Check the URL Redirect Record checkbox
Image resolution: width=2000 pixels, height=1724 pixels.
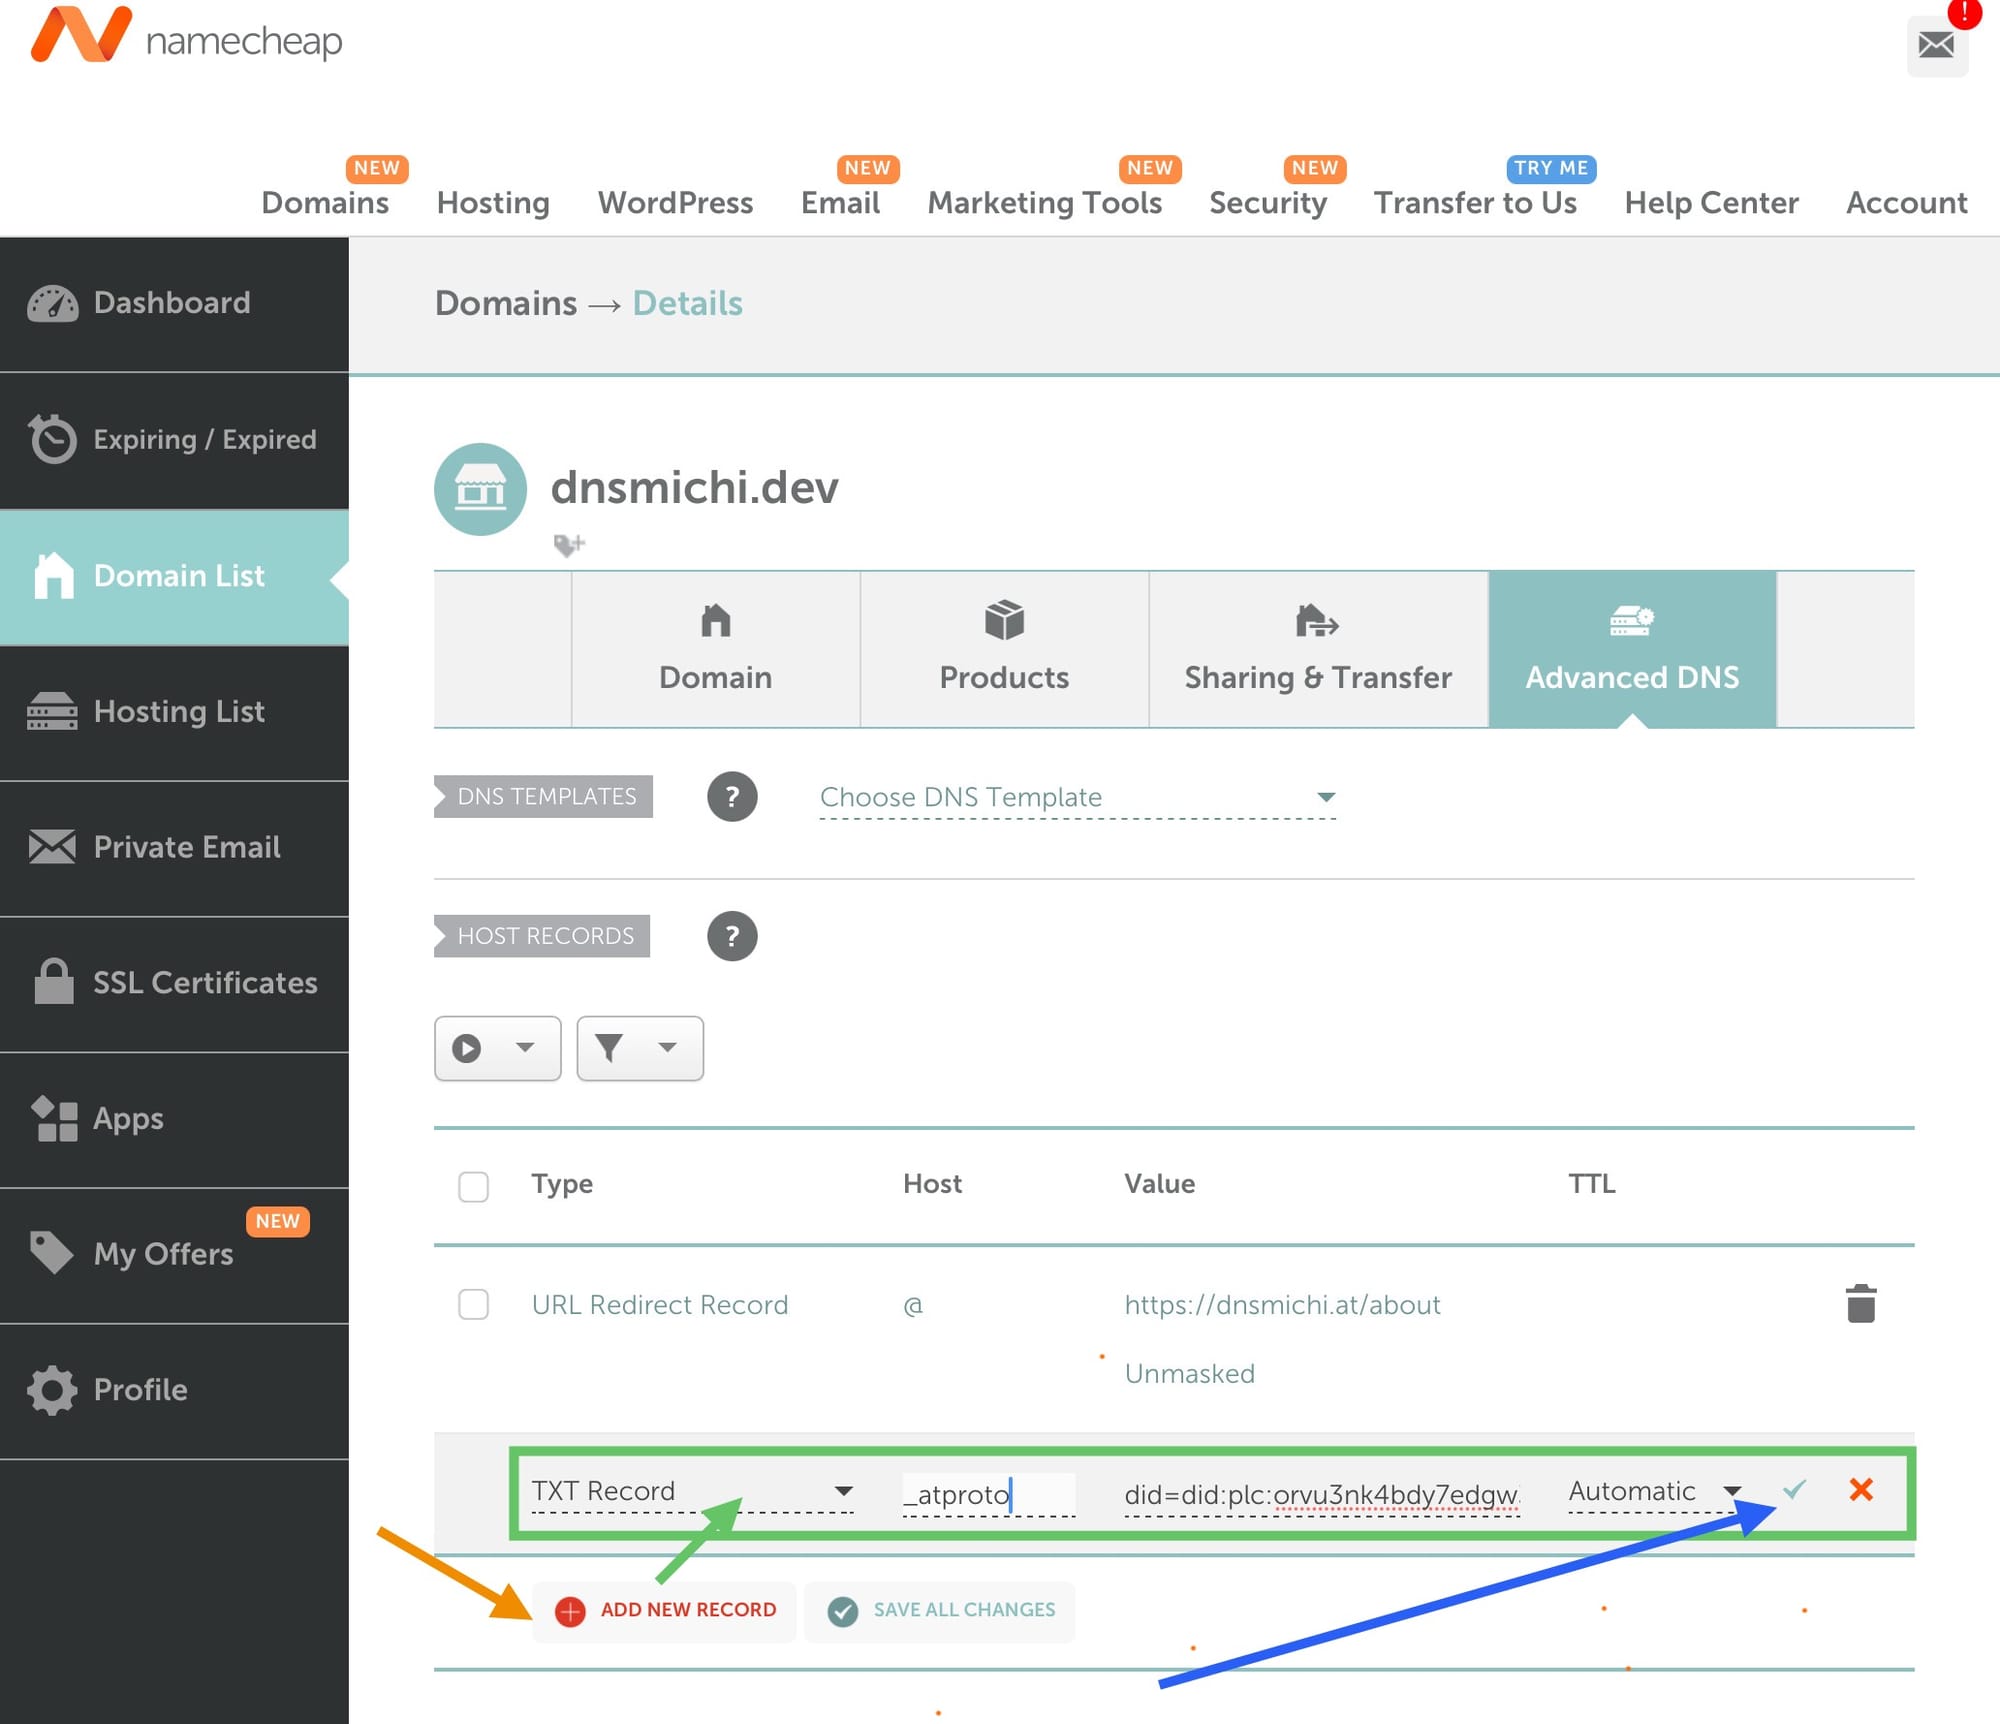473,1304
